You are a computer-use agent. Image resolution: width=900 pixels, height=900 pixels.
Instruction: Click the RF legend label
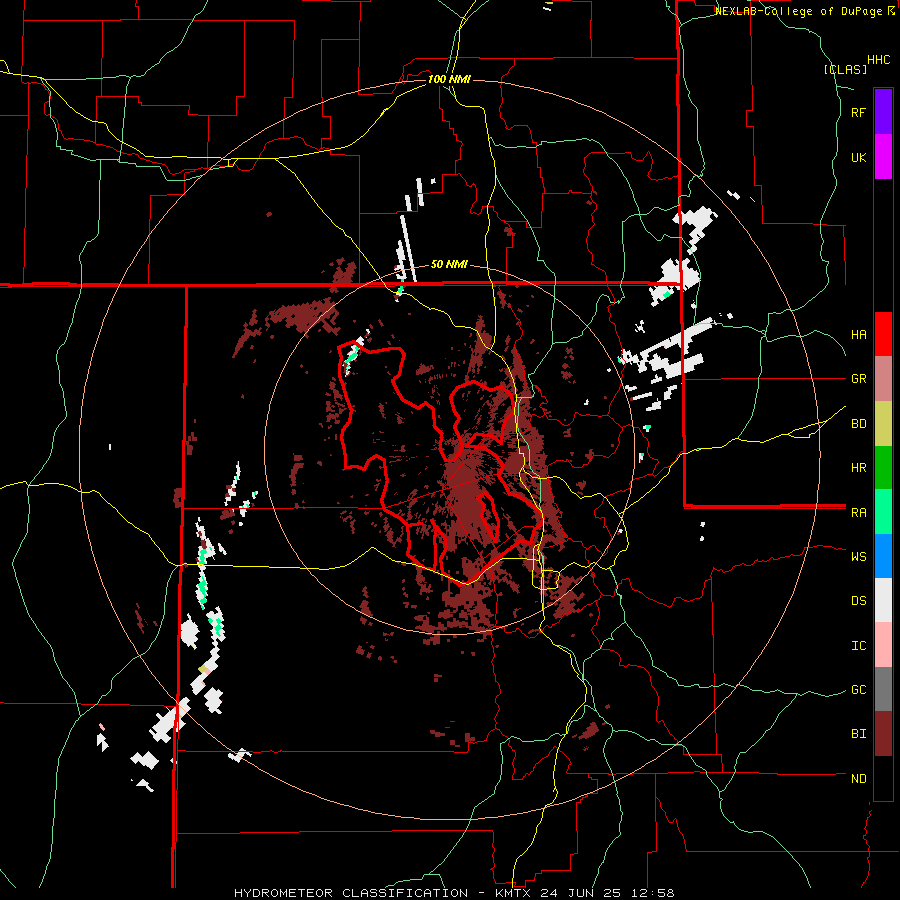coord(858,113)
